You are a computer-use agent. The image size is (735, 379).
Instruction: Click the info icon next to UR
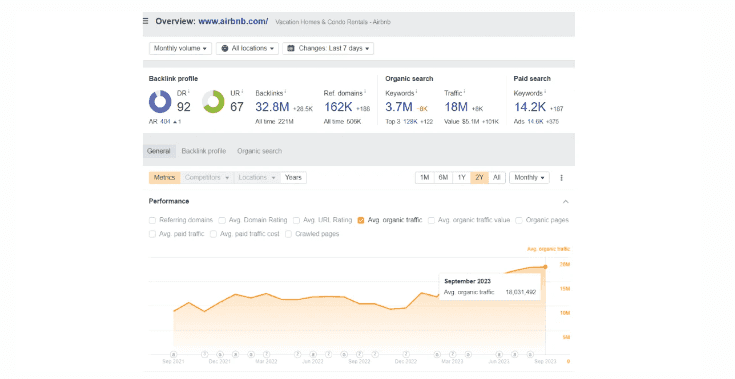click(242, 91)
